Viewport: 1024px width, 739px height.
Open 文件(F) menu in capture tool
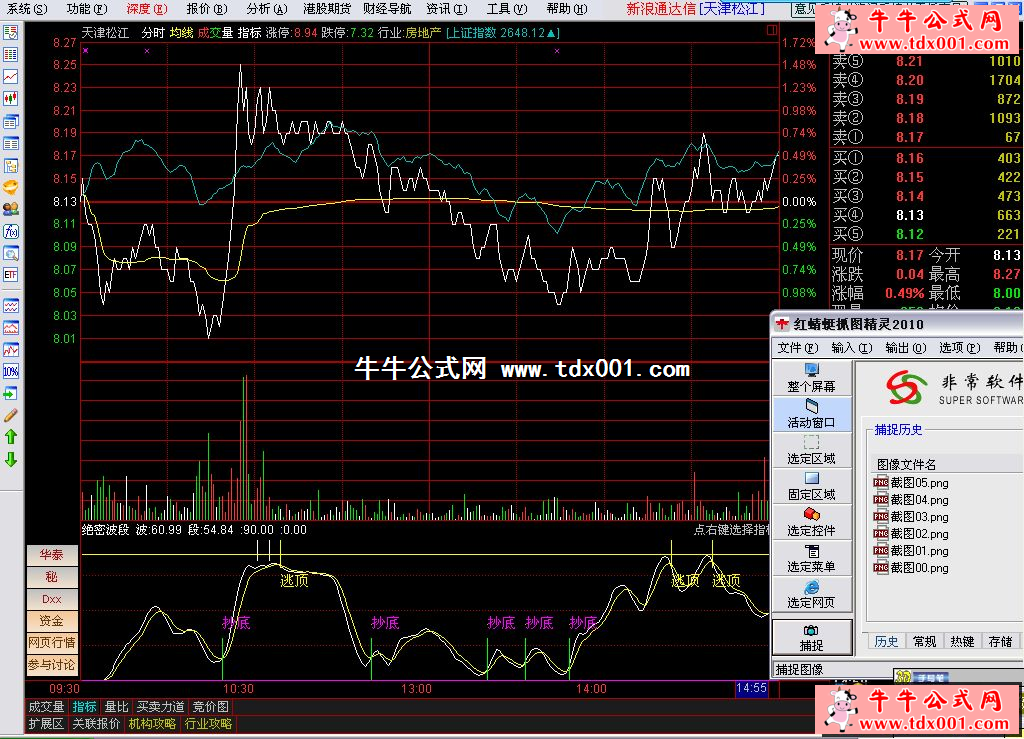pyautogui.click(x=797, y=348)
